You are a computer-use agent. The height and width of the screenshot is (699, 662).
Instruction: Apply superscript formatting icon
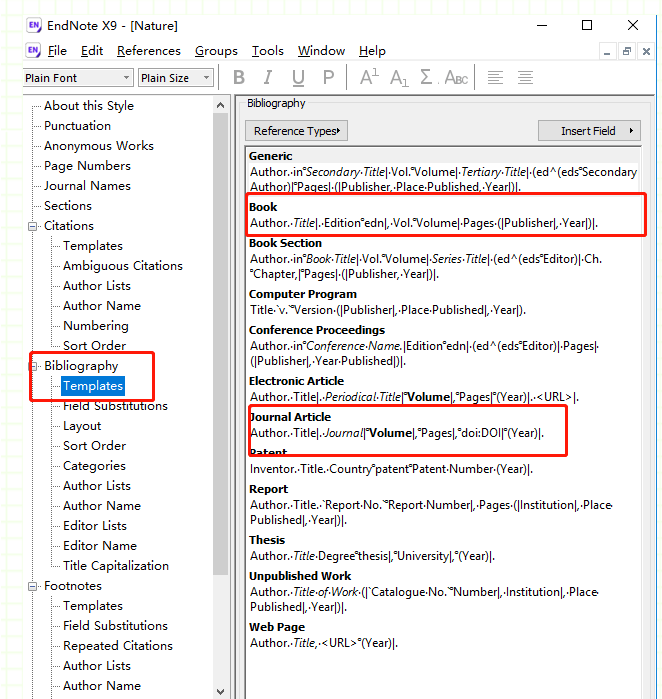pos(369,77)
